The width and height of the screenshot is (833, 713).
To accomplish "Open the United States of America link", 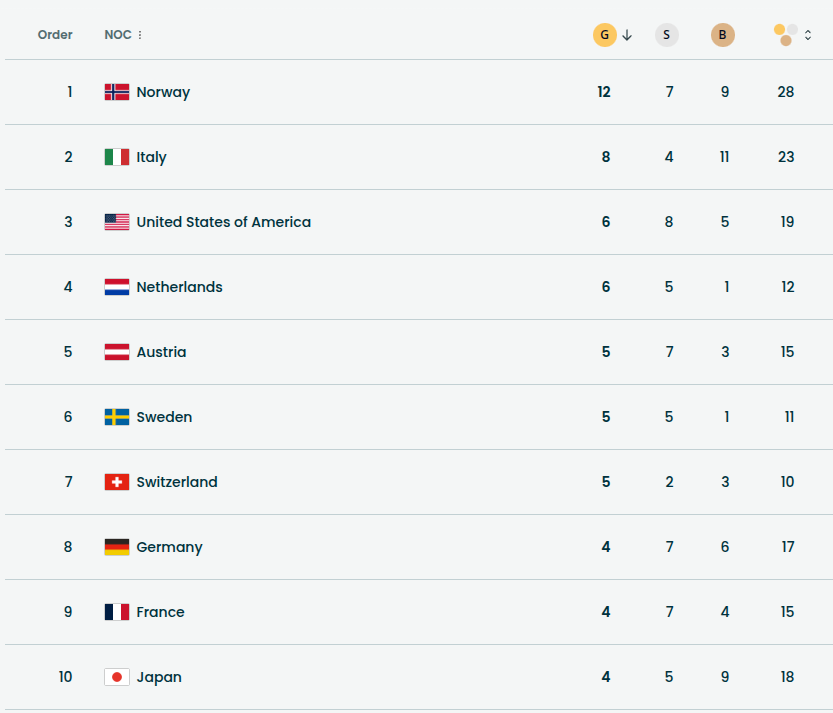I will [223, 222].
